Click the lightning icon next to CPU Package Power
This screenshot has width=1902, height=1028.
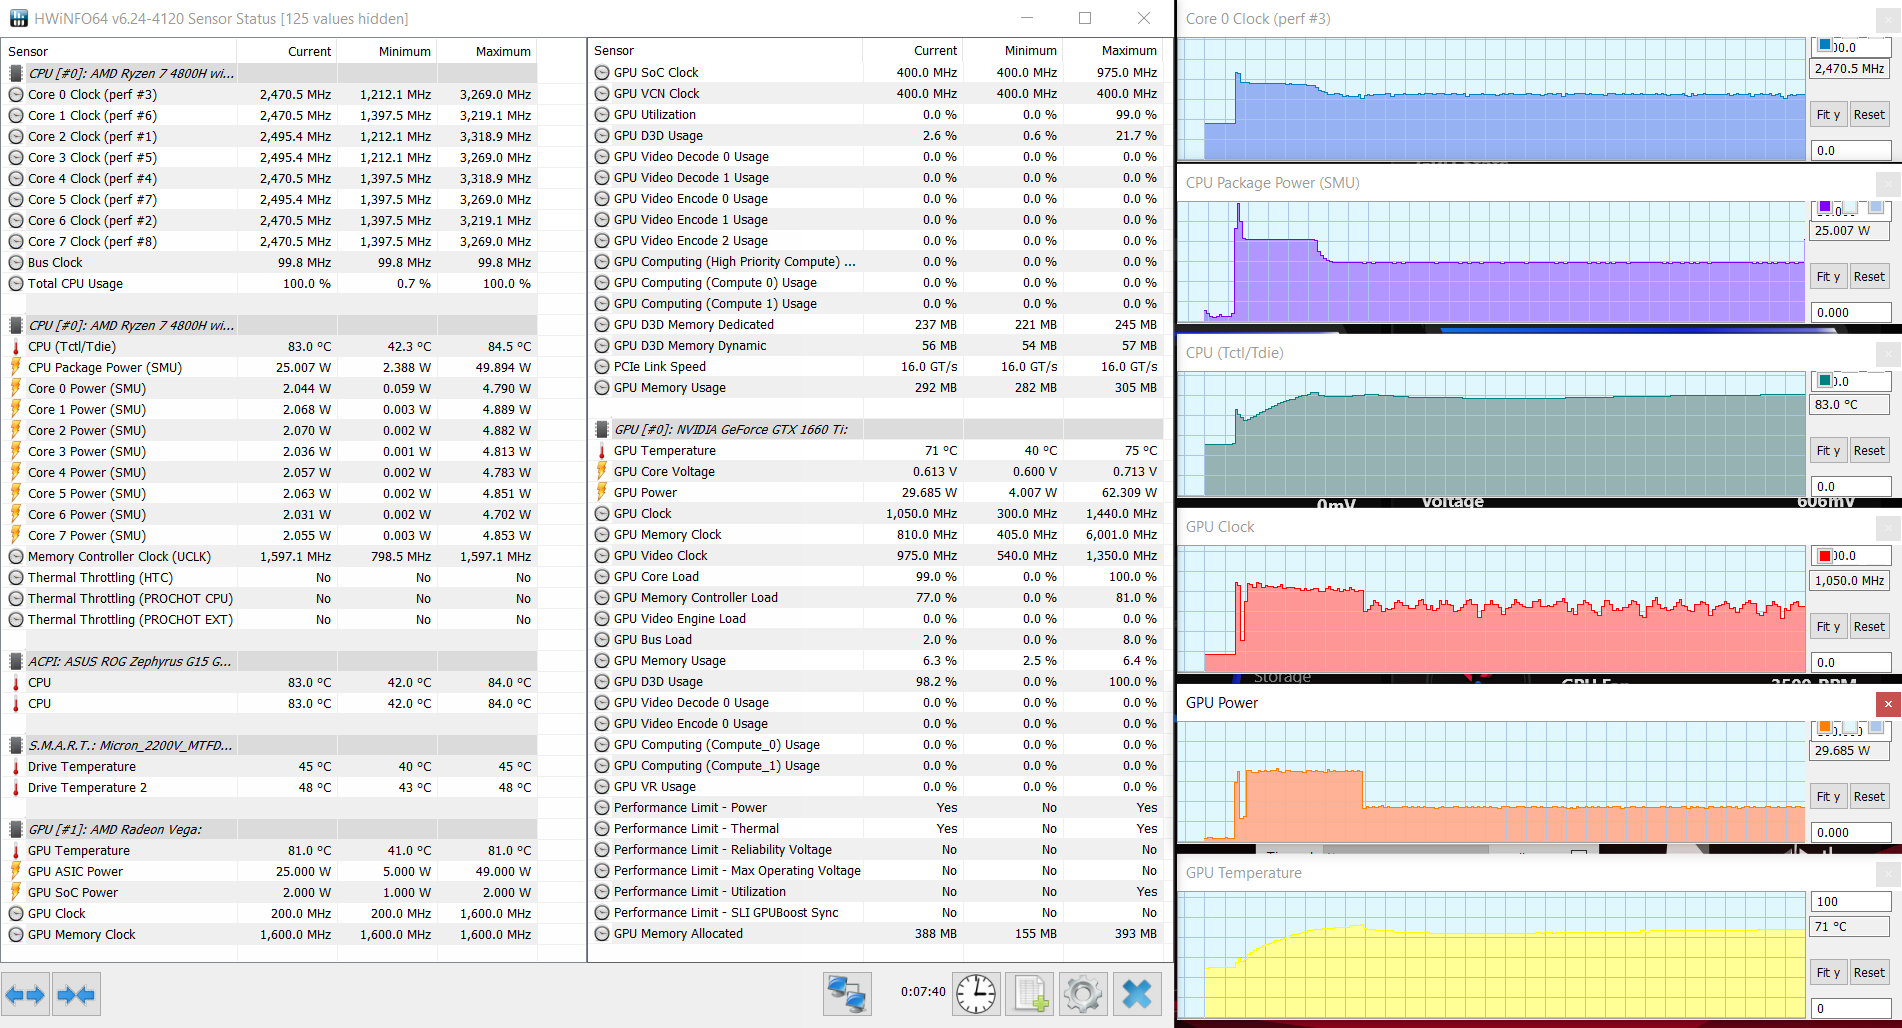tap(16, 367)
